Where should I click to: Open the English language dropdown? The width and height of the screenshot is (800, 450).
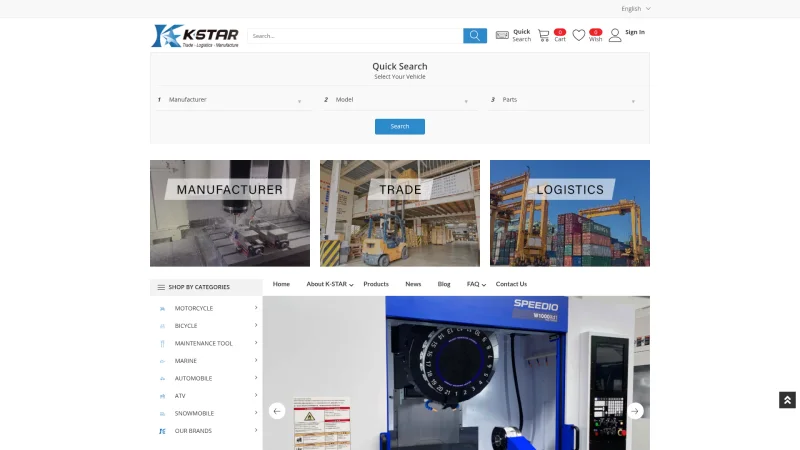point(636,9)
